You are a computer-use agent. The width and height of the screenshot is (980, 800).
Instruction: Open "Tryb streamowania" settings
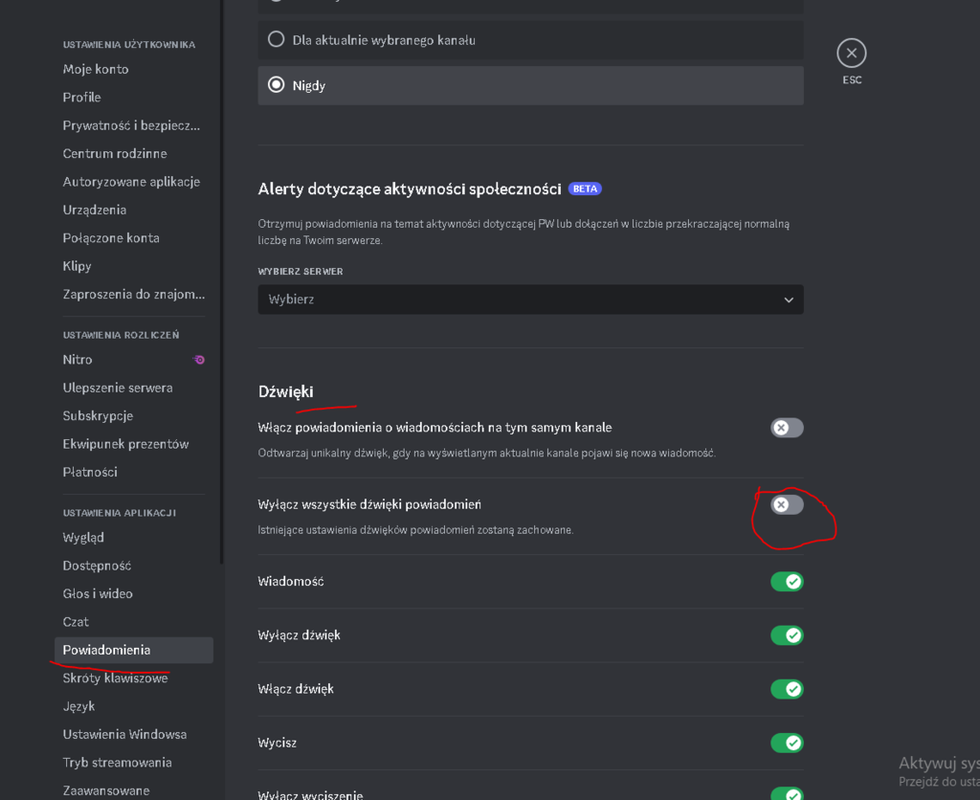coord(117,762)
